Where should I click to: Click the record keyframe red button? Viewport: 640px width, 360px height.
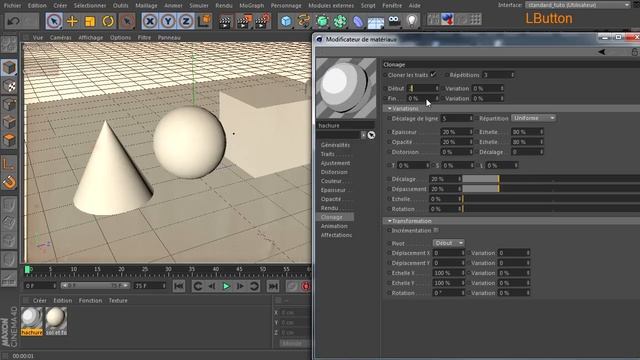[305, 286]
